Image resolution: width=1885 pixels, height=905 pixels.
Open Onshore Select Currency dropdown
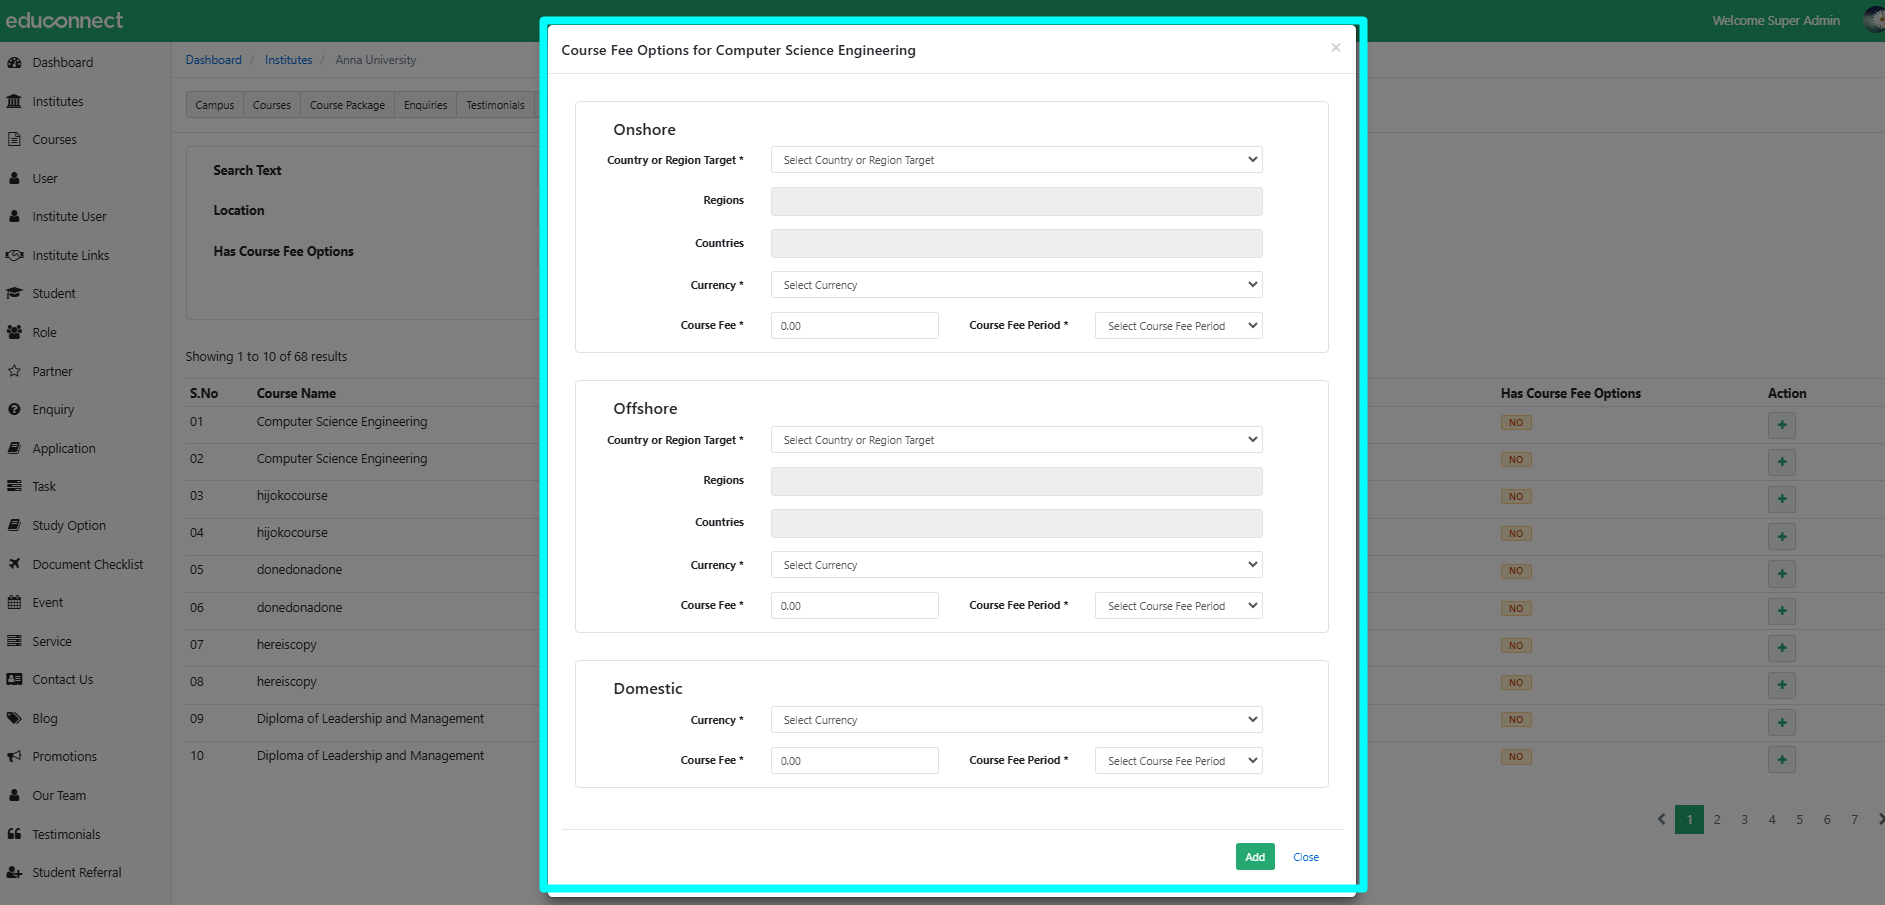1016,285
